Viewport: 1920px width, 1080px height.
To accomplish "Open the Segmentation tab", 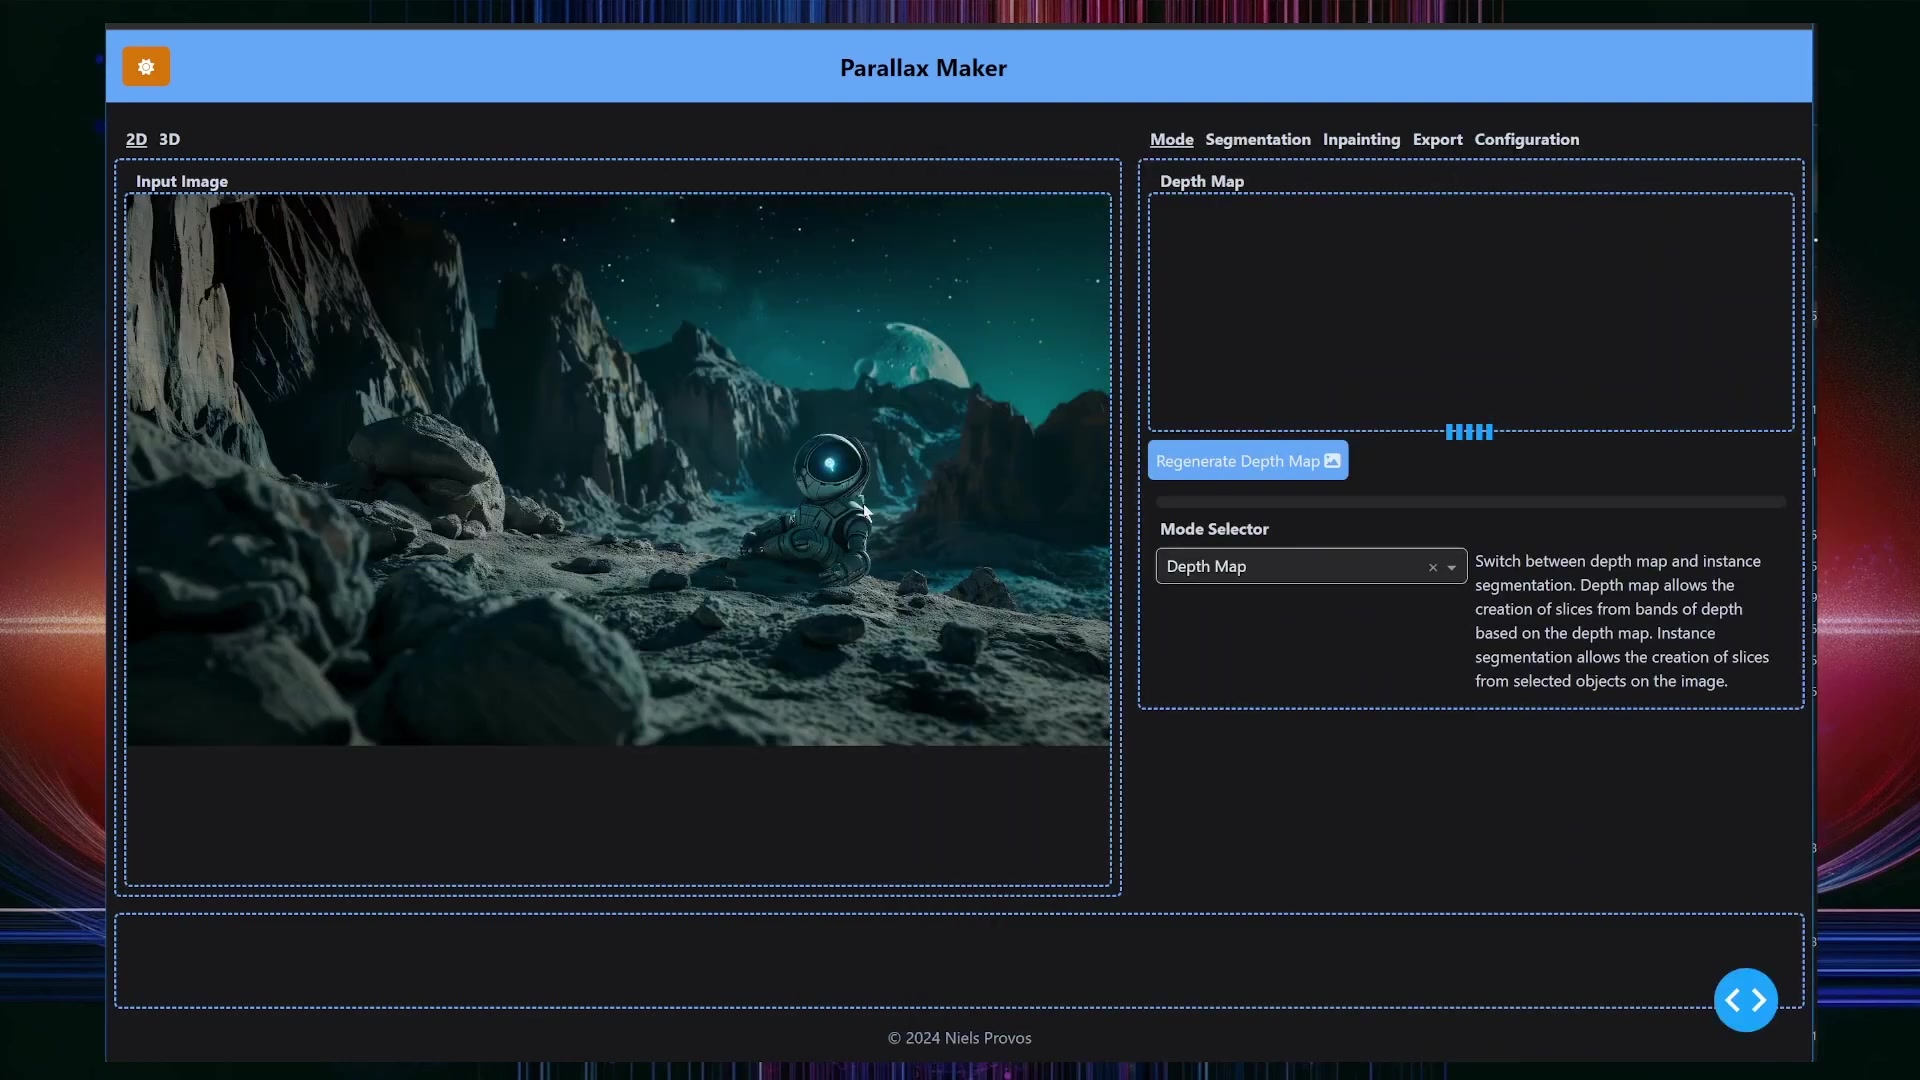I will coord(1257,139).
